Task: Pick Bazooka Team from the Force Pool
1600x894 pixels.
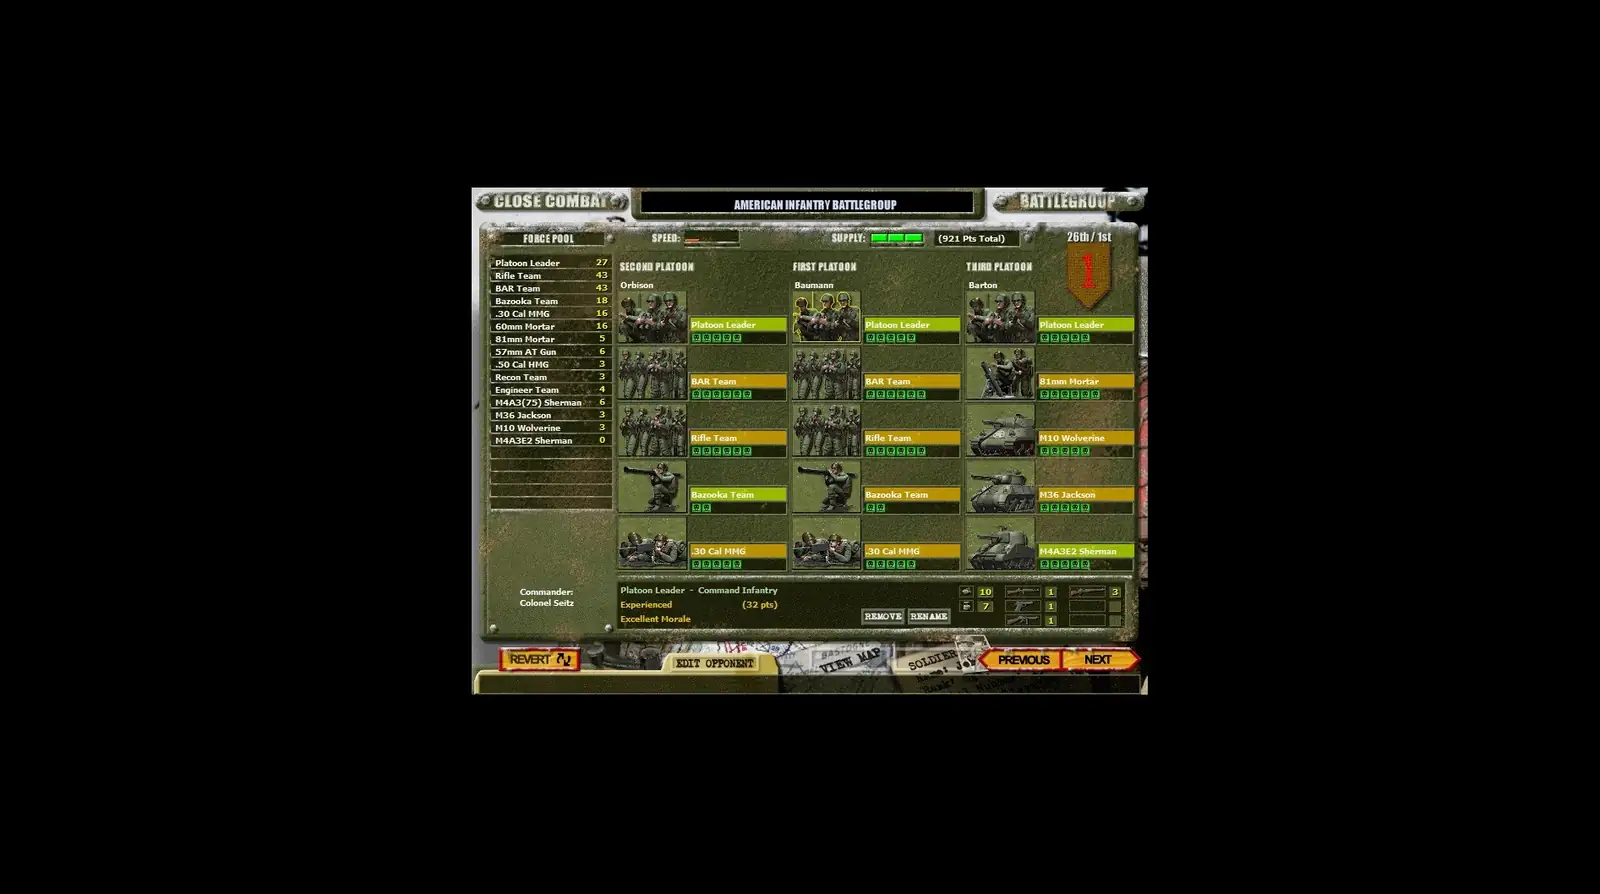Action: click(x=550, y=301)
